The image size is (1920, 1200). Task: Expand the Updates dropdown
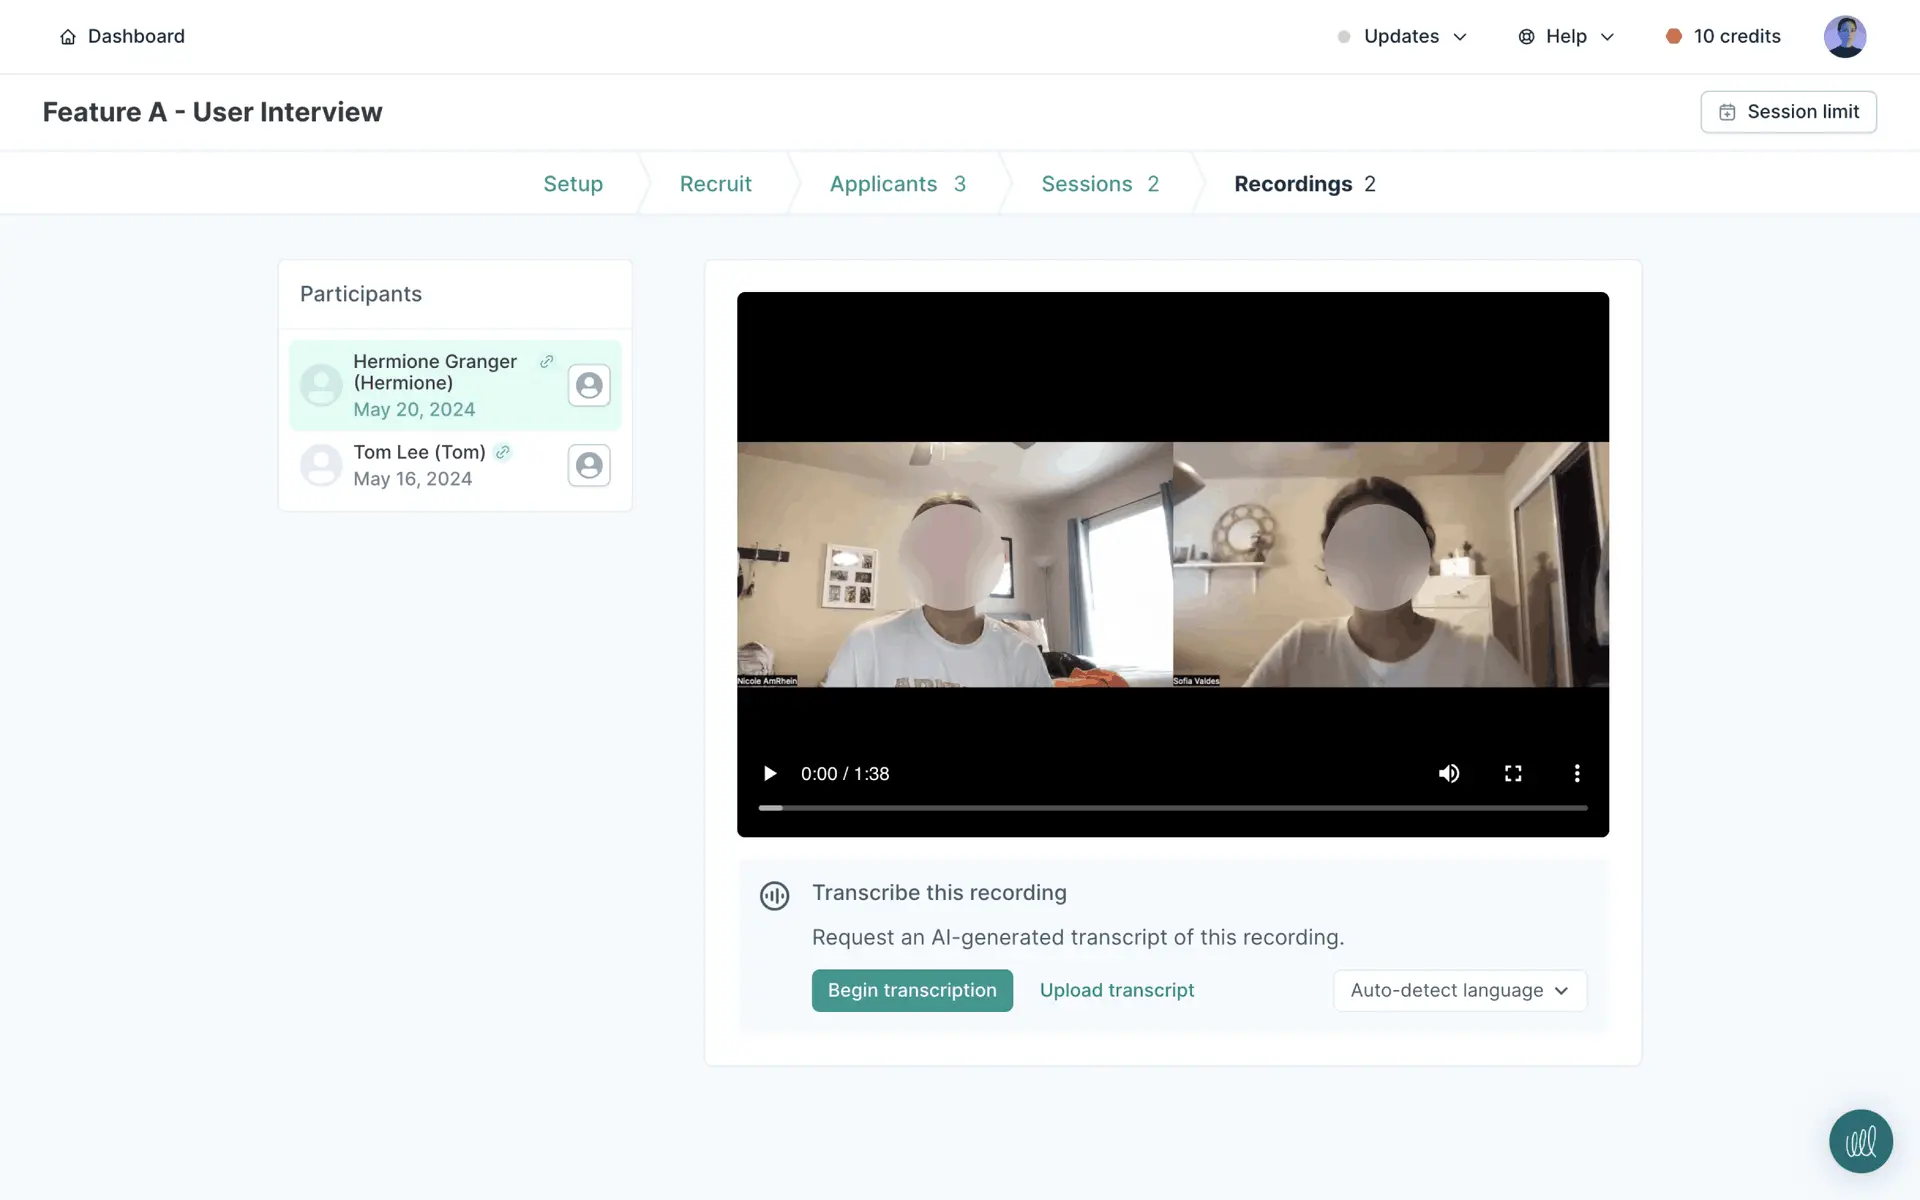pyautogui.click(x=1402, y=37)
